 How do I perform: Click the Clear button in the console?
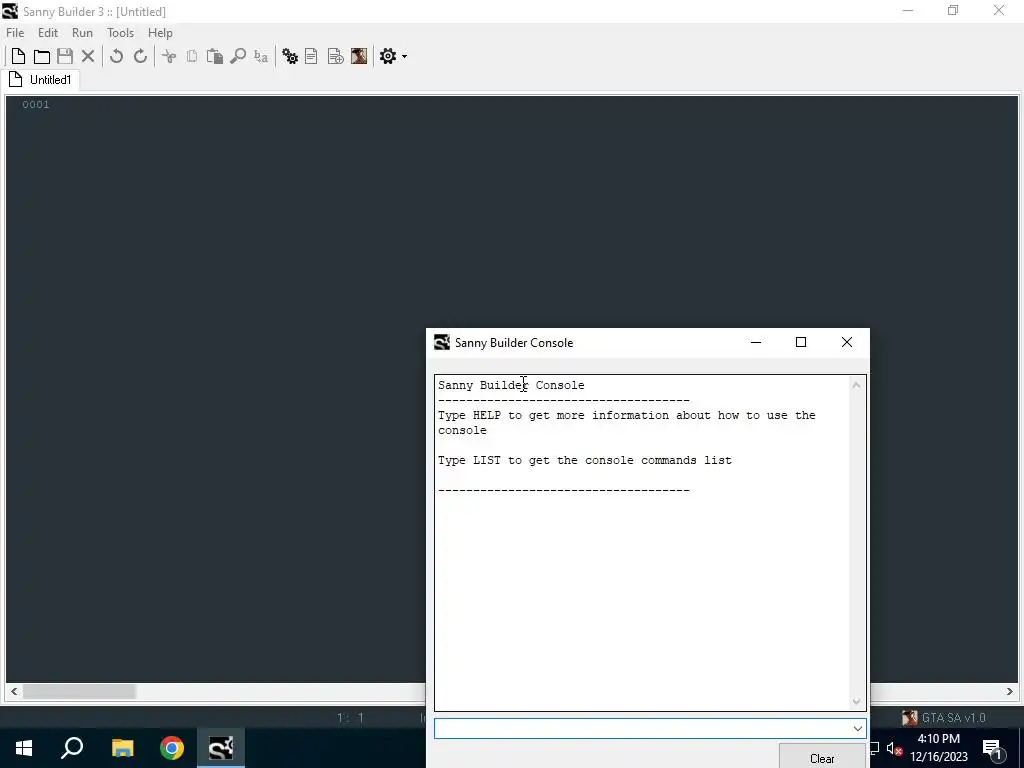[x=822, y=758]
